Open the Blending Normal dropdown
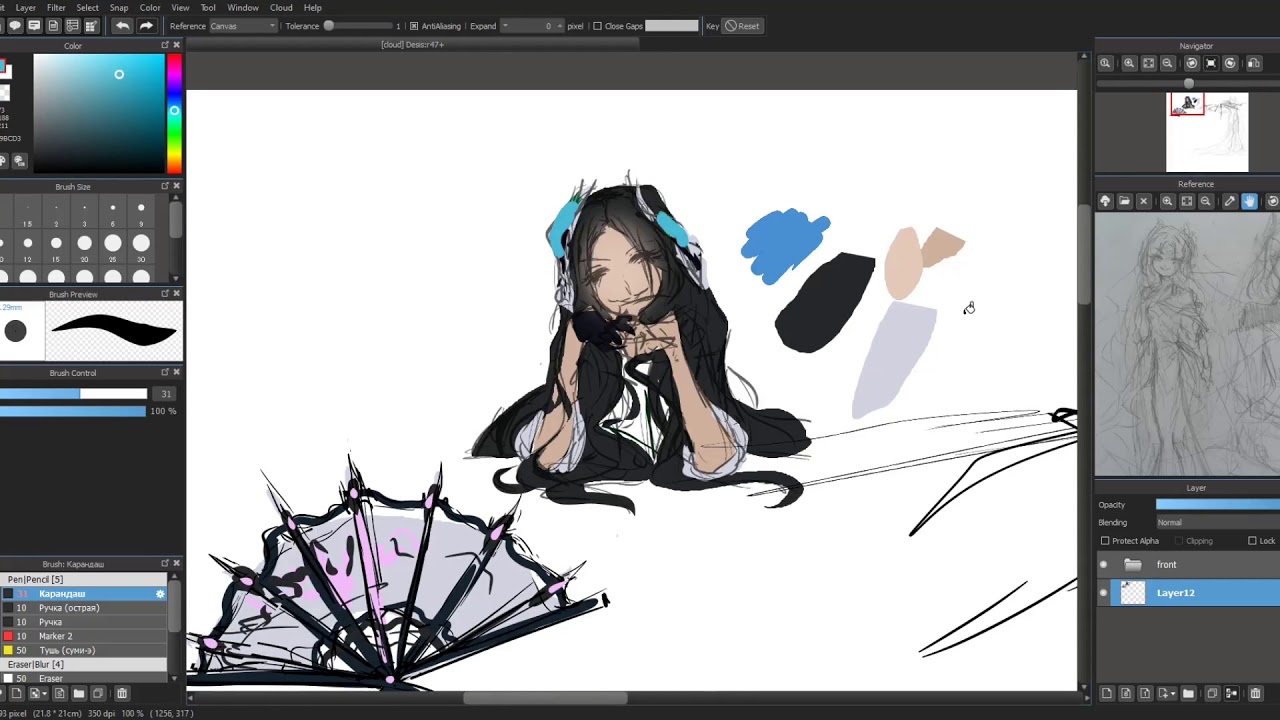The width and height of the screenshot is (1280, 720). (1218, 522)
